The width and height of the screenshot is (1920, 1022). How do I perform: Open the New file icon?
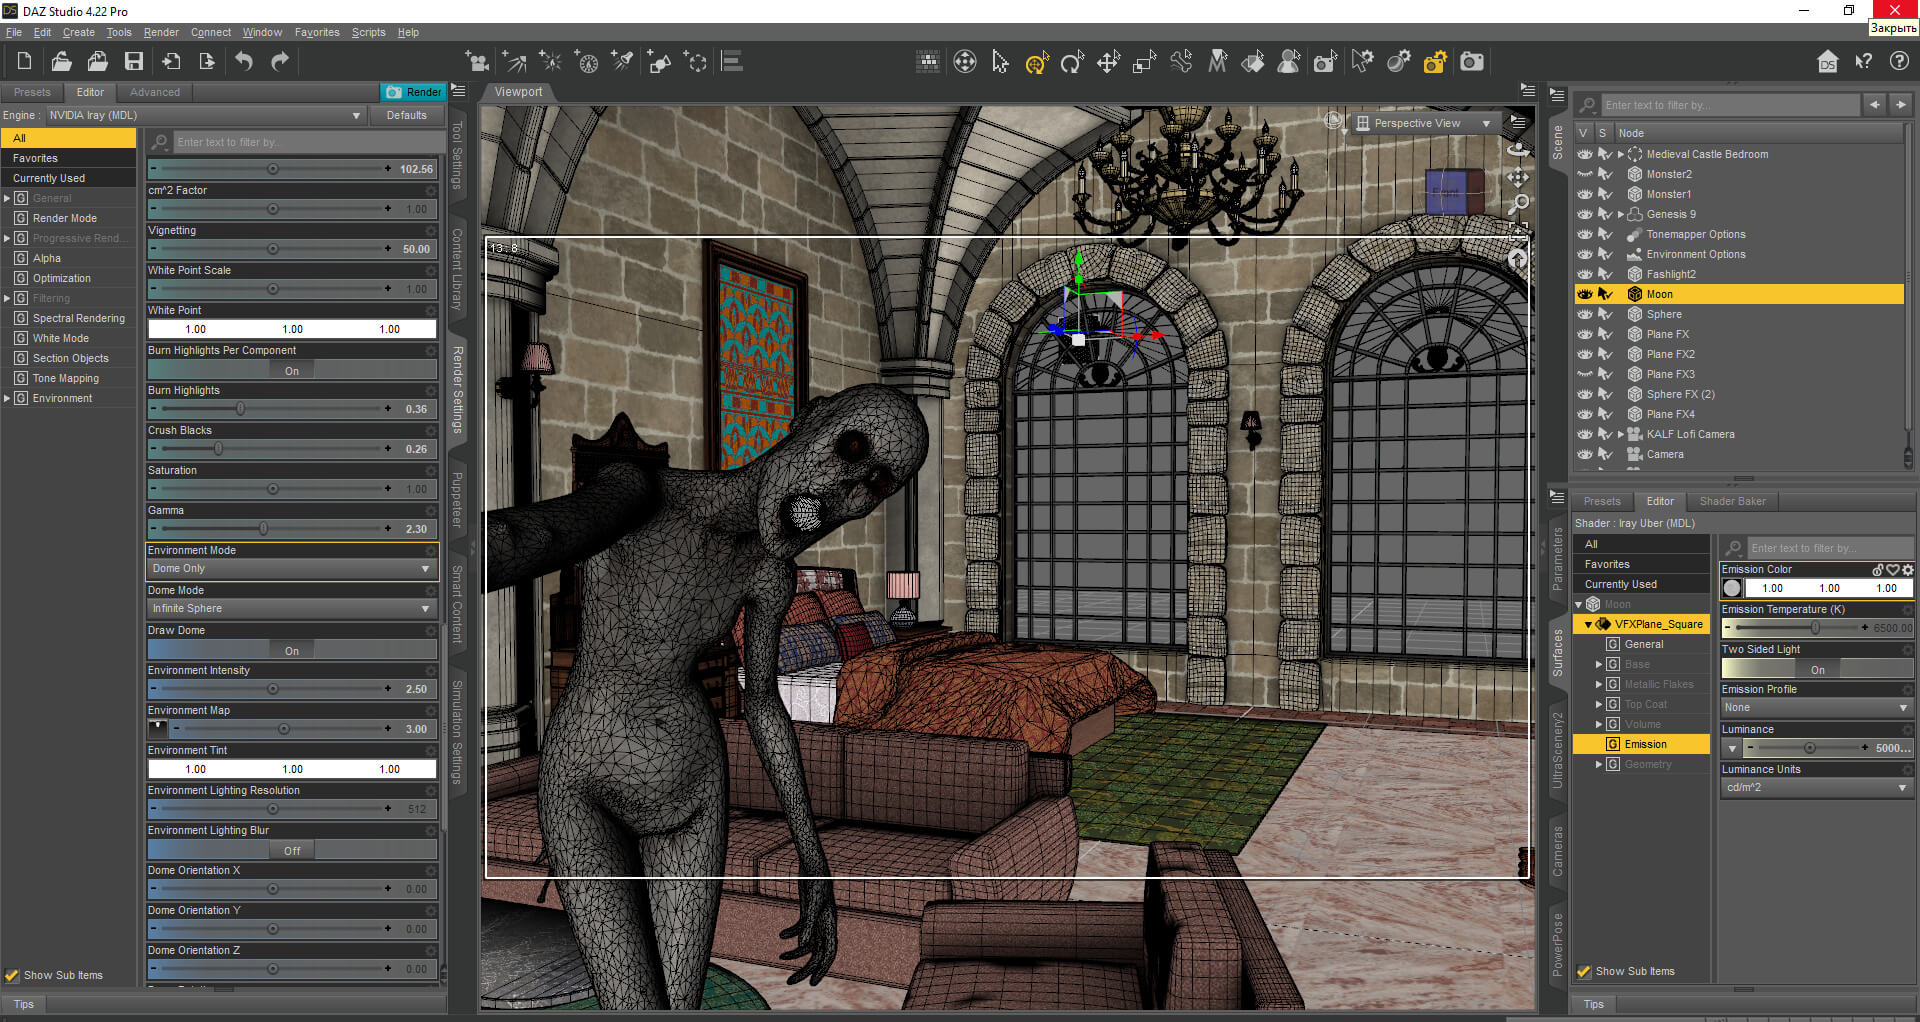(x=24, y=62)
